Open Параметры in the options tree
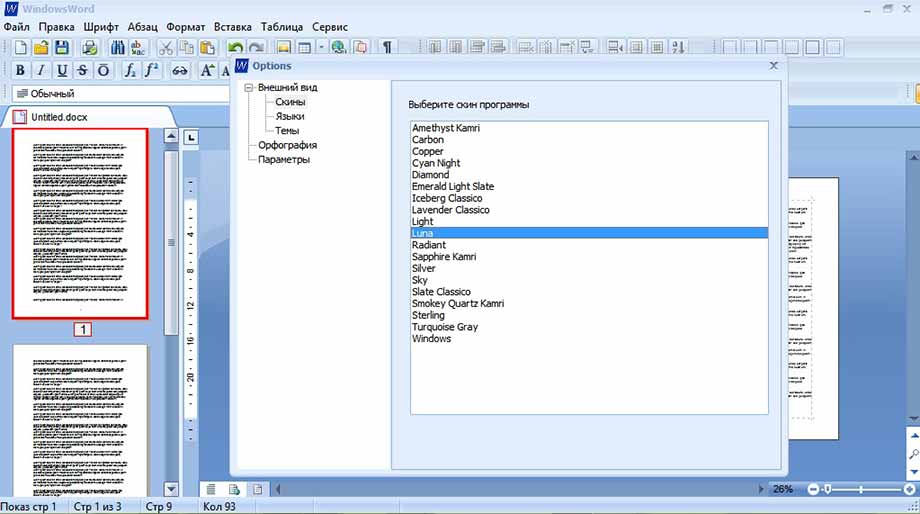Image resolution: width=920 pixels, height=514 pixels. [283, 160]
